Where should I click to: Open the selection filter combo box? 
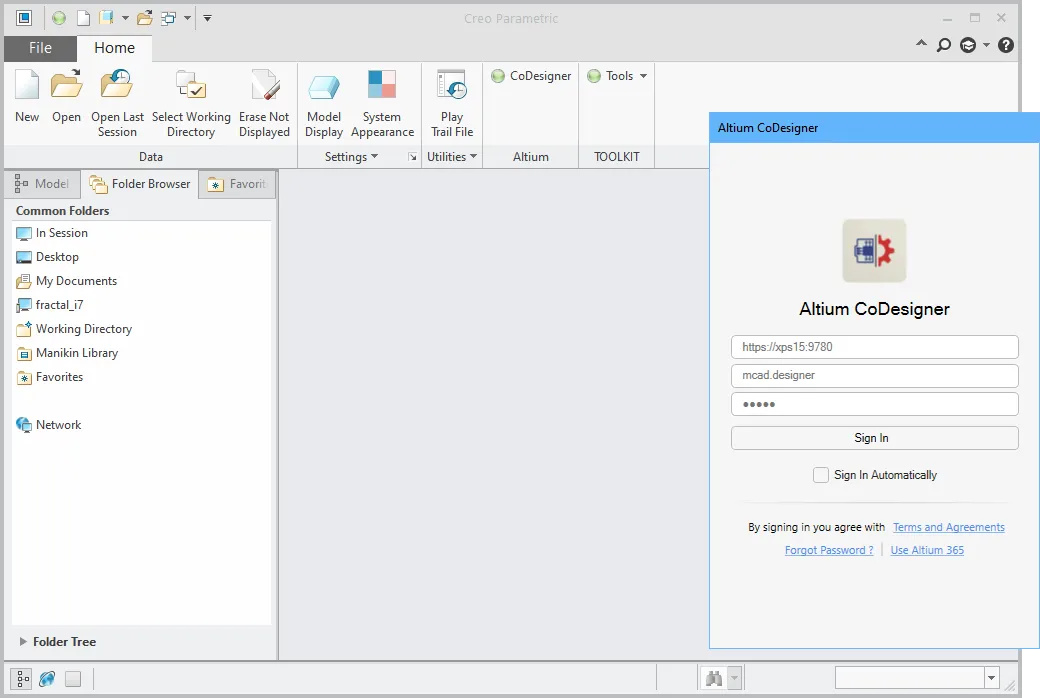[x=917, y=677]
